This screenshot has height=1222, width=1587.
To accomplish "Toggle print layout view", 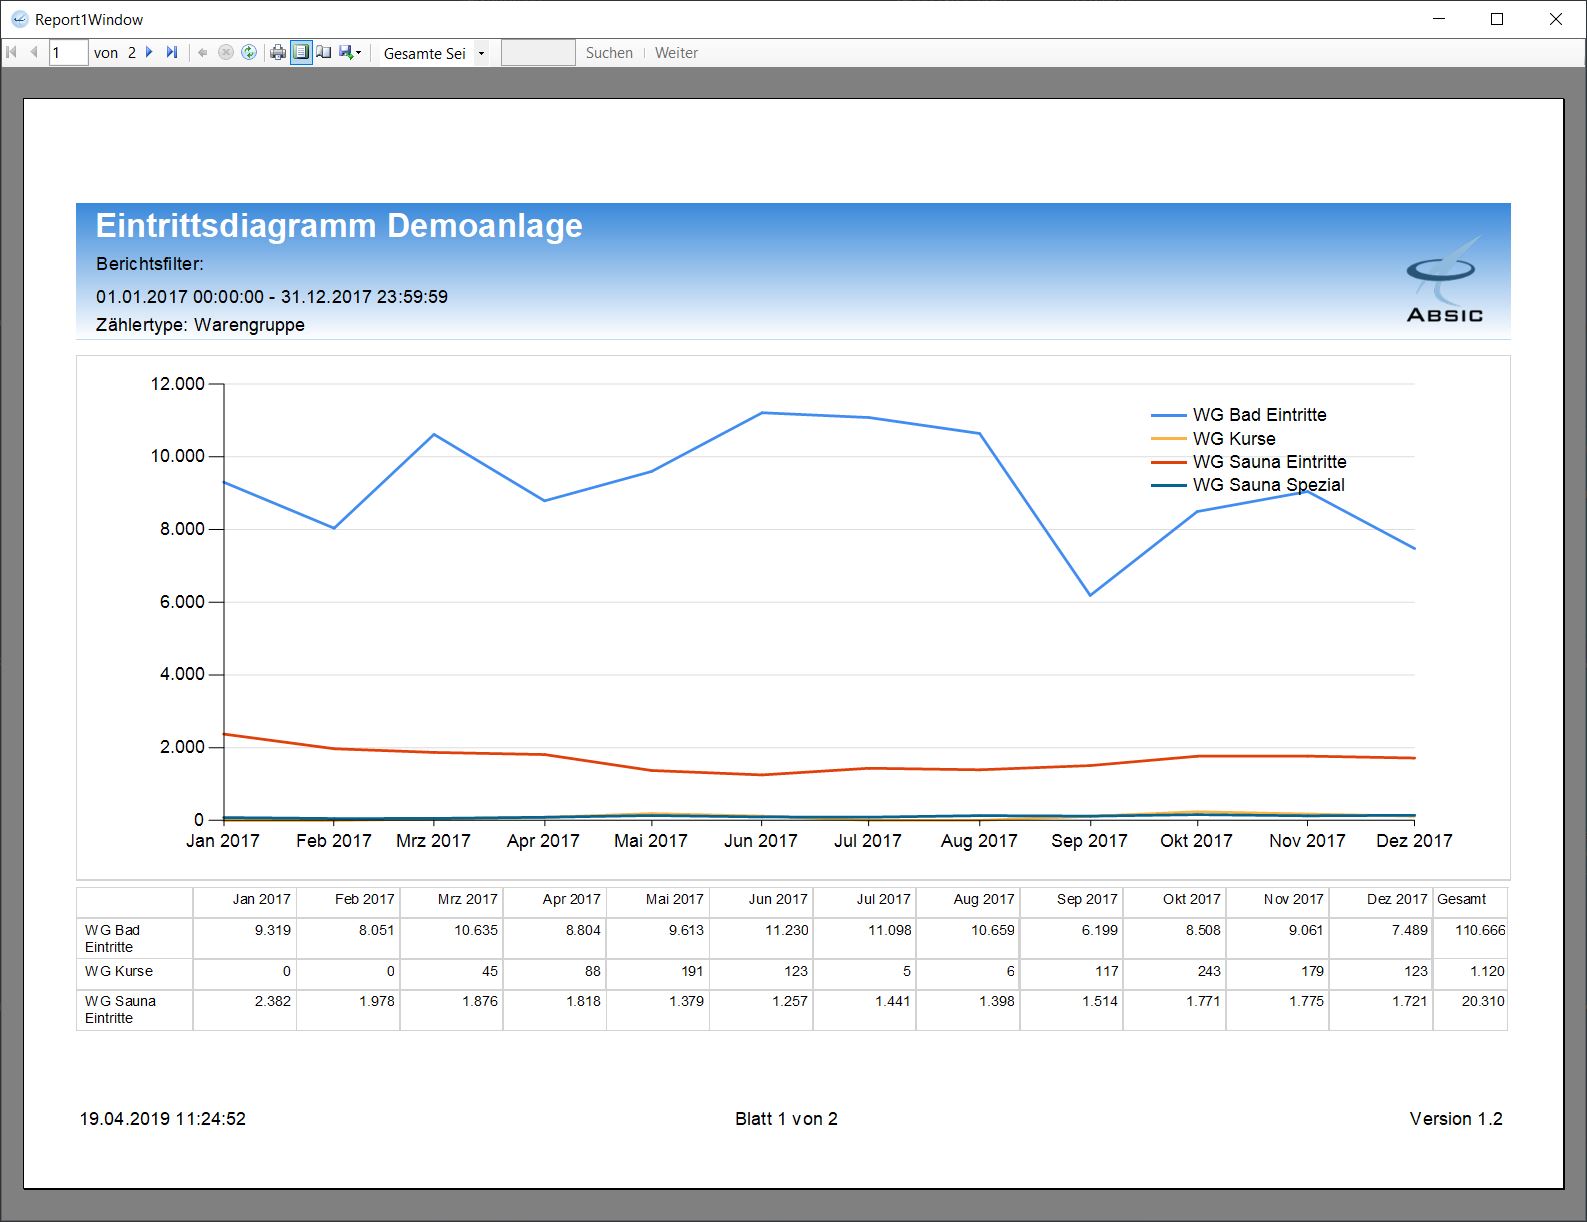I will pos(301,53).
